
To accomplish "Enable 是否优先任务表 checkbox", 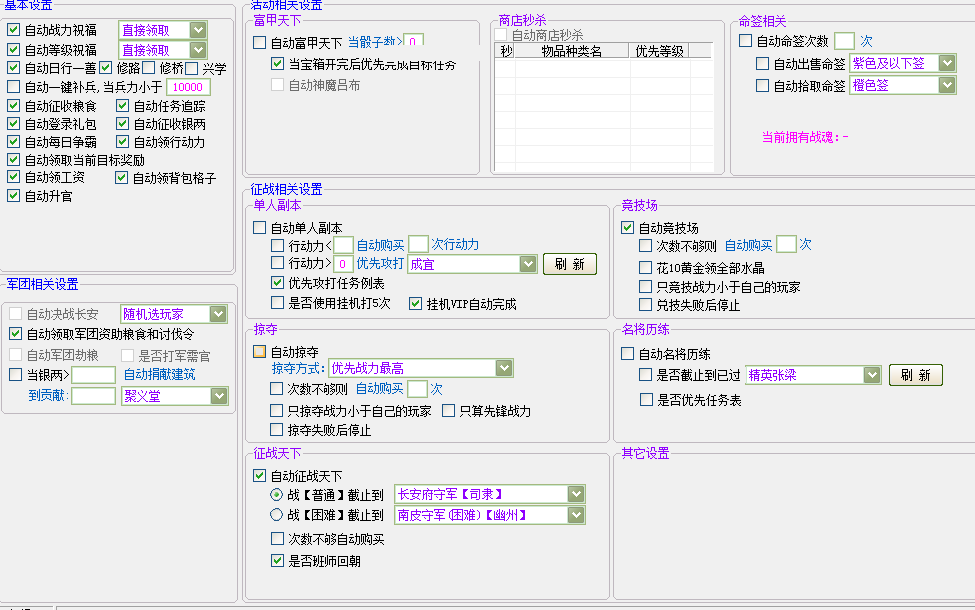I will tap(647, 400).
